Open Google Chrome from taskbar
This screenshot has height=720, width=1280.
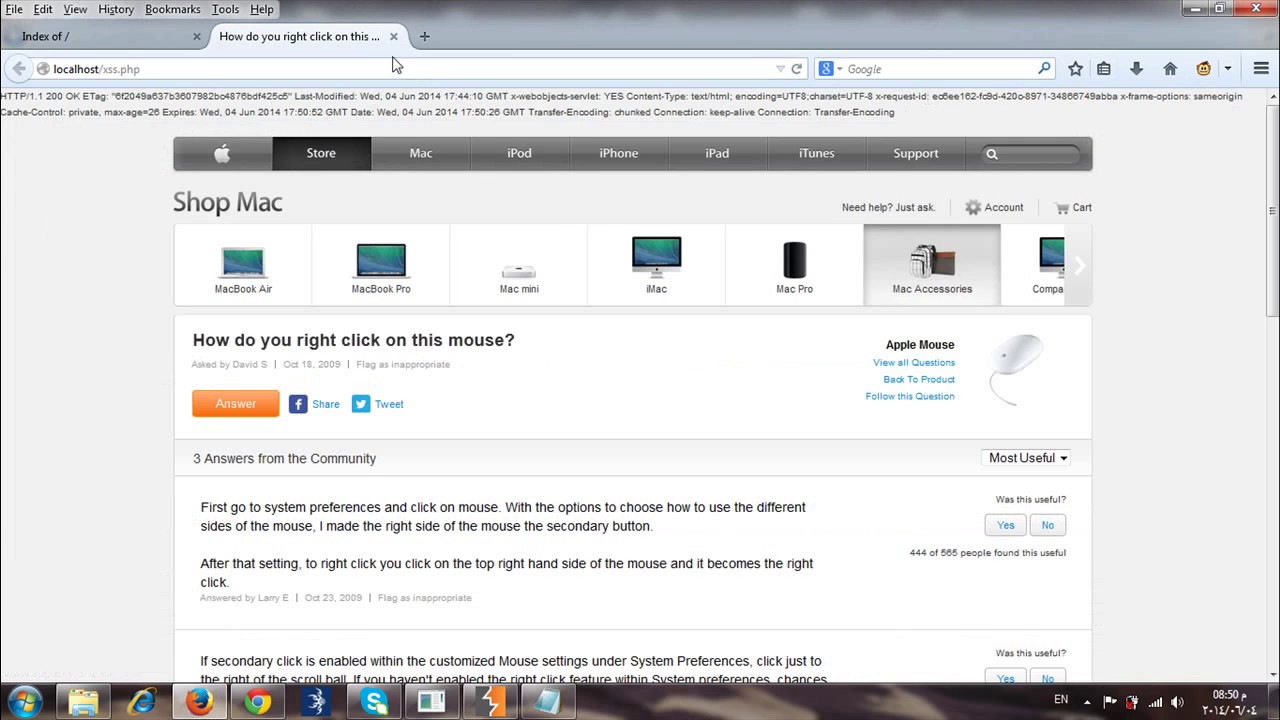point(258,702)
